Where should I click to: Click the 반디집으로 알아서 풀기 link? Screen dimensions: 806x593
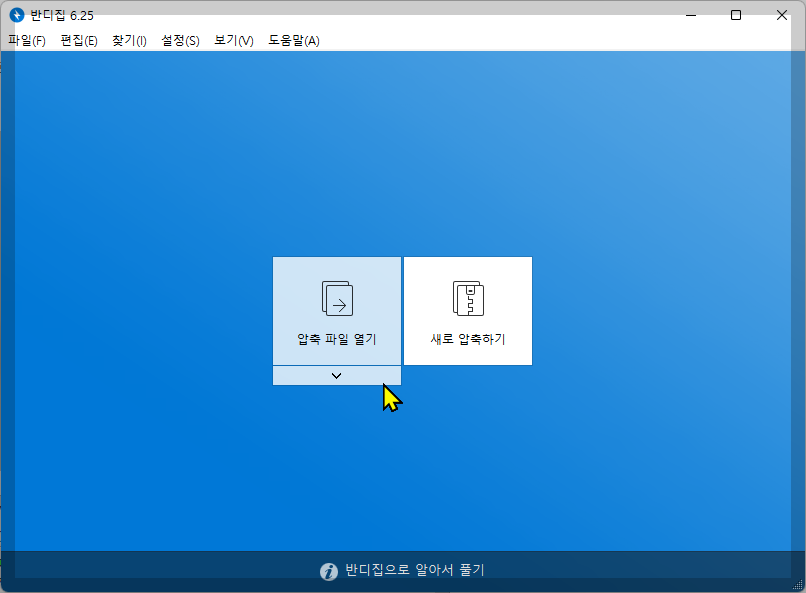414,570
